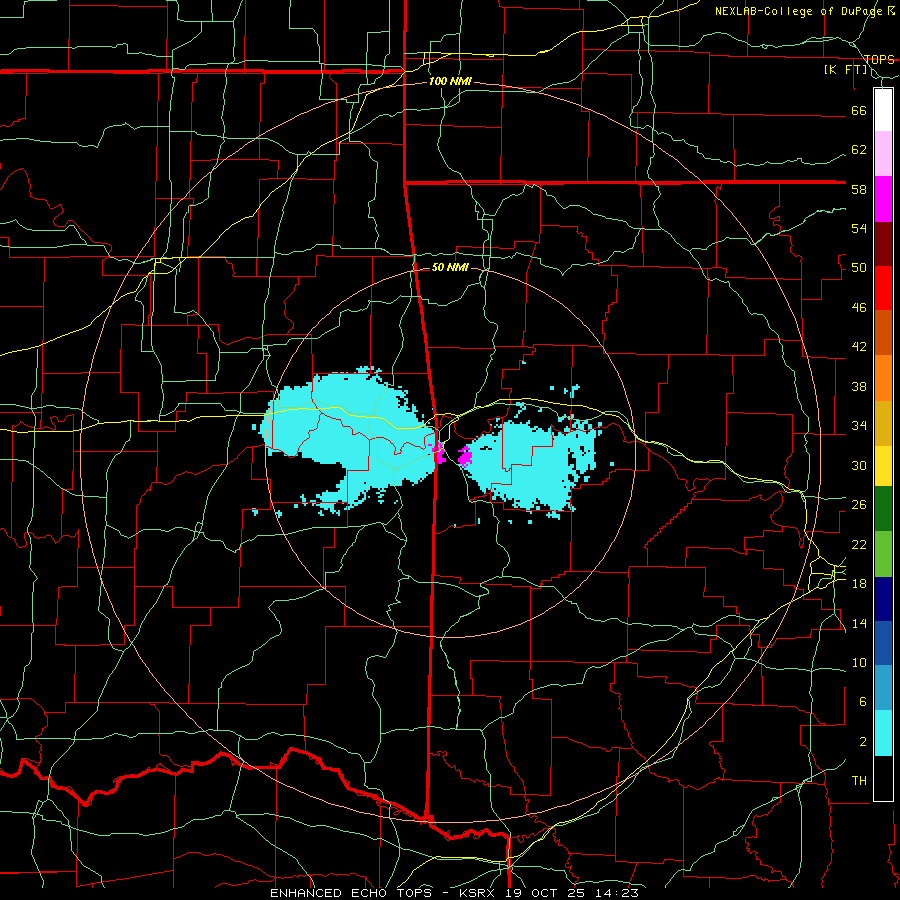The height and width of the screenshot is (900, 900).
Task: Click the magenta swatch in the legend bar
Action: (x=883, y=199)
